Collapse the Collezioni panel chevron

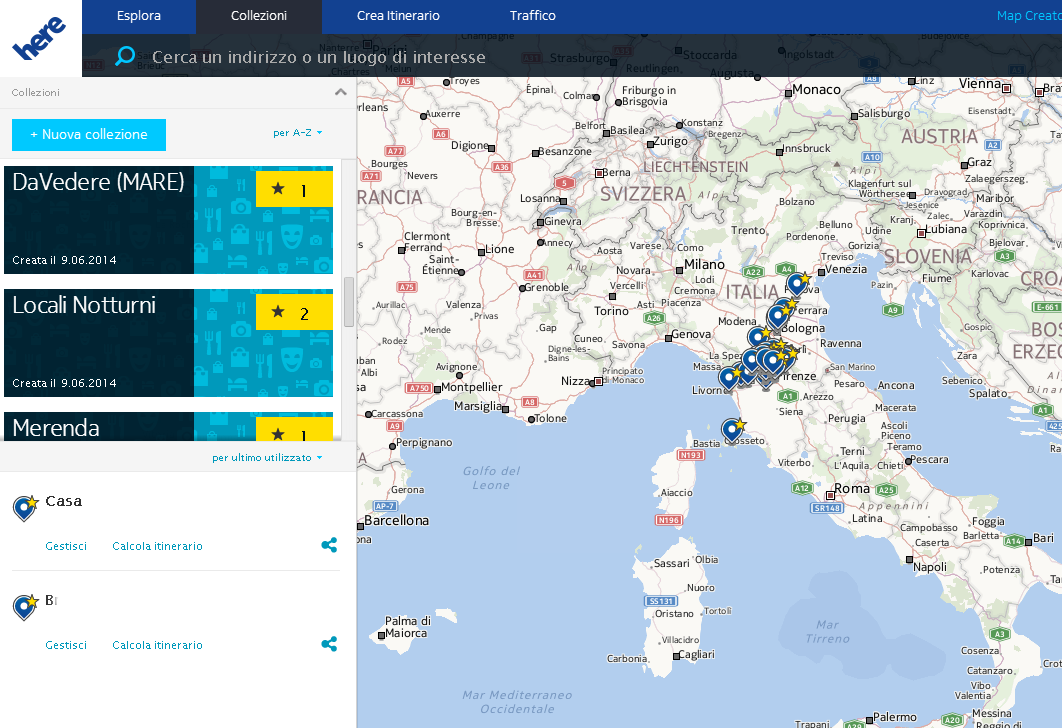[x=341, y=92]
